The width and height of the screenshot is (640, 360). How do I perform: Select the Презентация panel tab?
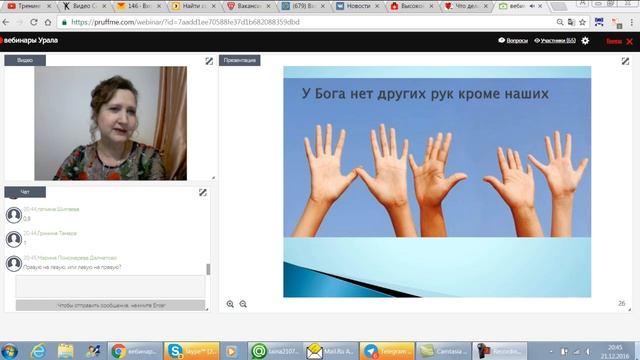(240, 60)
